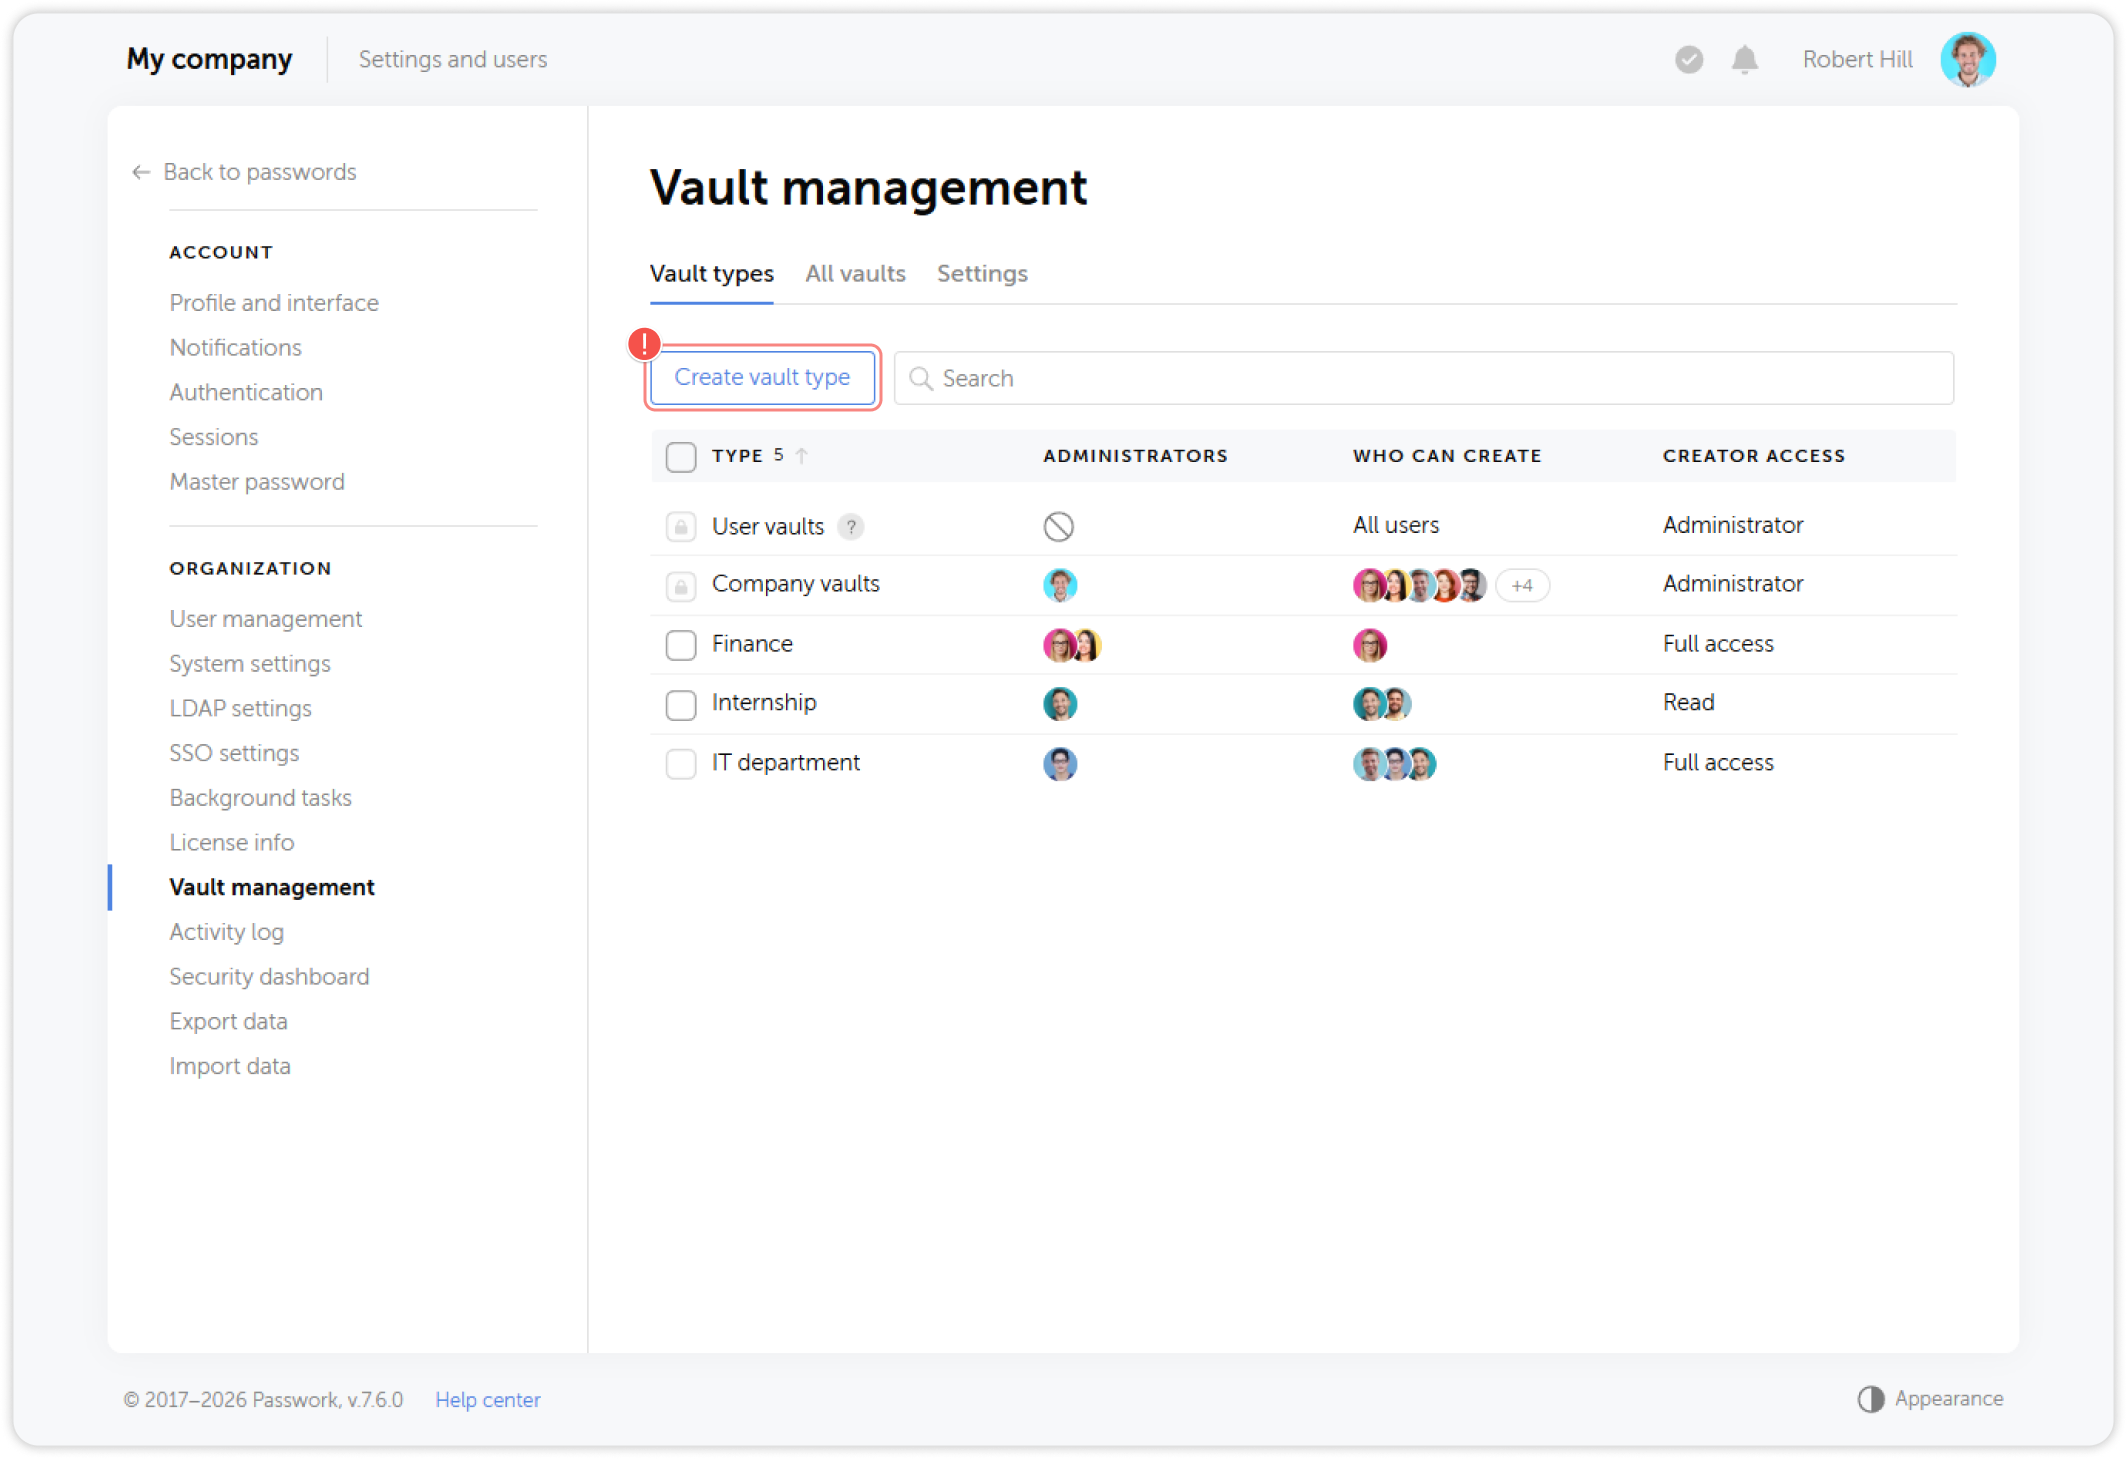This screenshot has height=1459, width=2127.
Task: Click the back arrow next to Back to passwords
Action: pos(141,172)
